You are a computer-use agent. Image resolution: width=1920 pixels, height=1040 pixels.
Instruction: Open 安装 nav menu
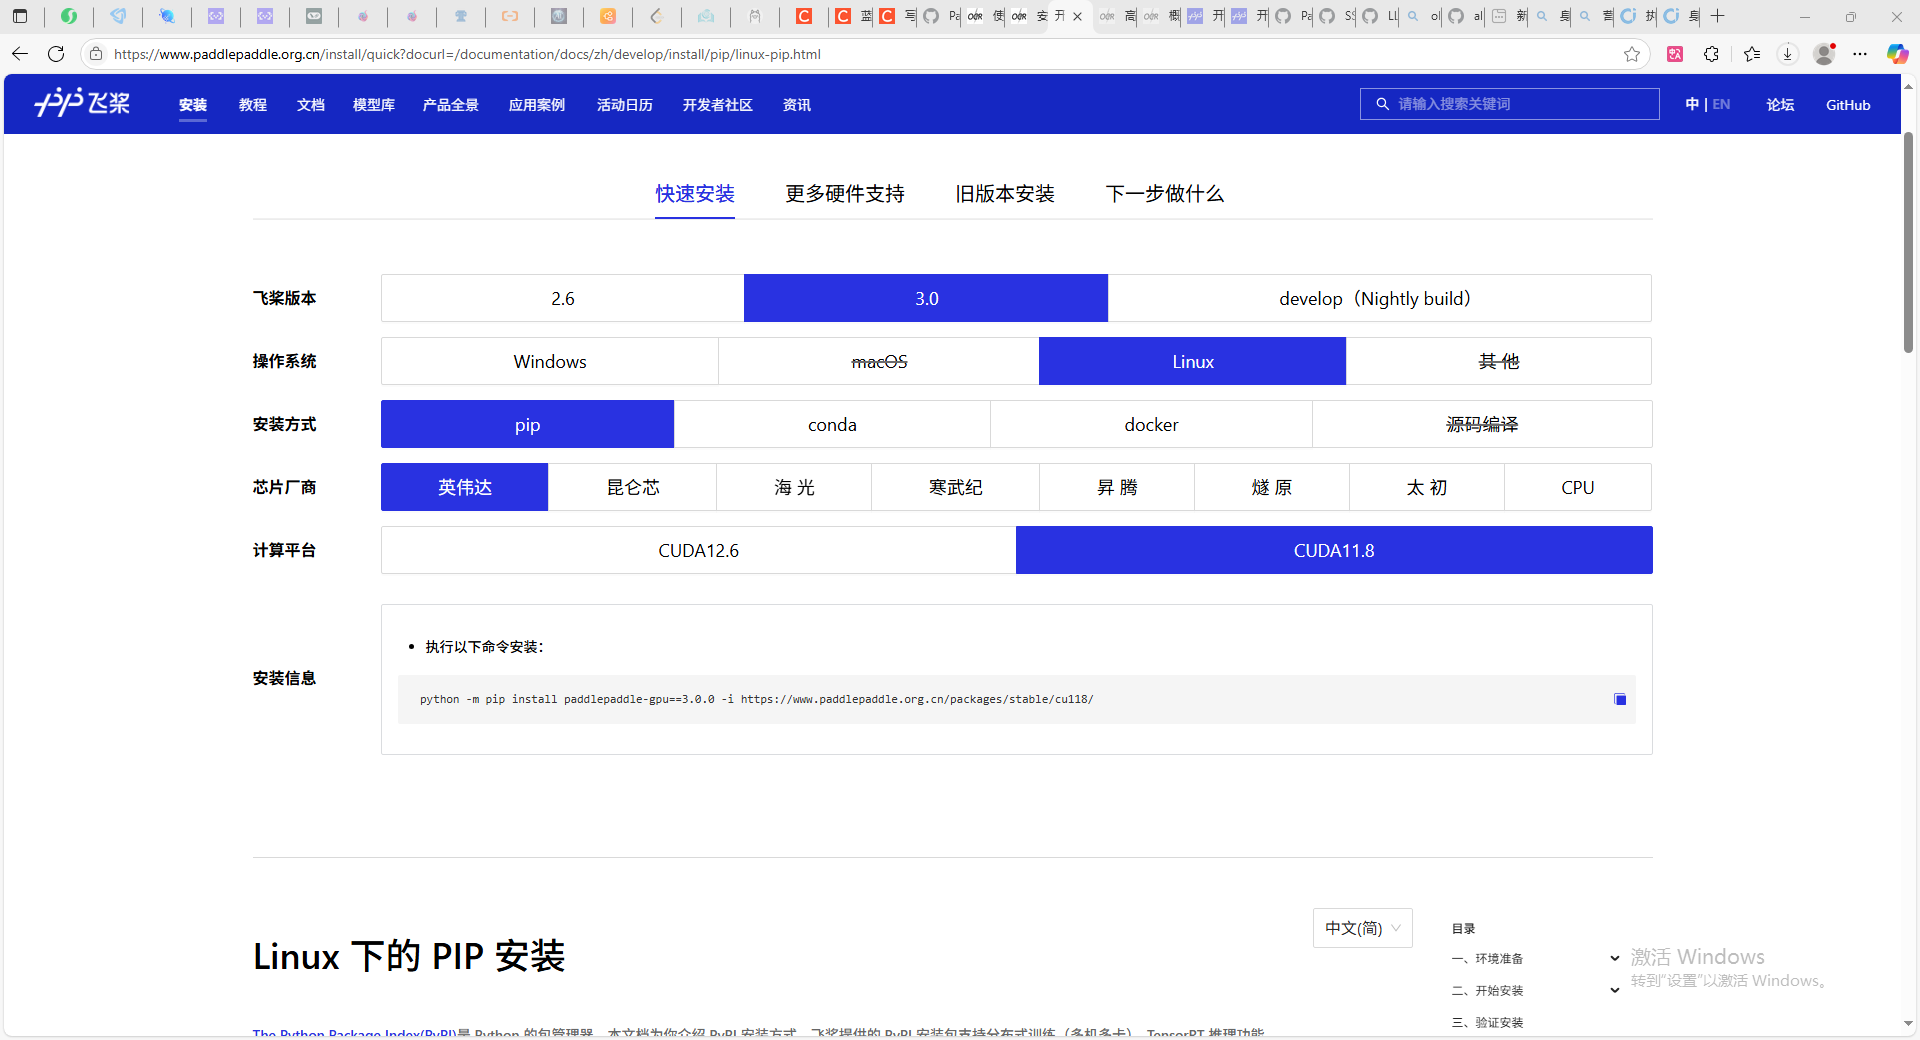pyautogui.click(x=193, y=105)
